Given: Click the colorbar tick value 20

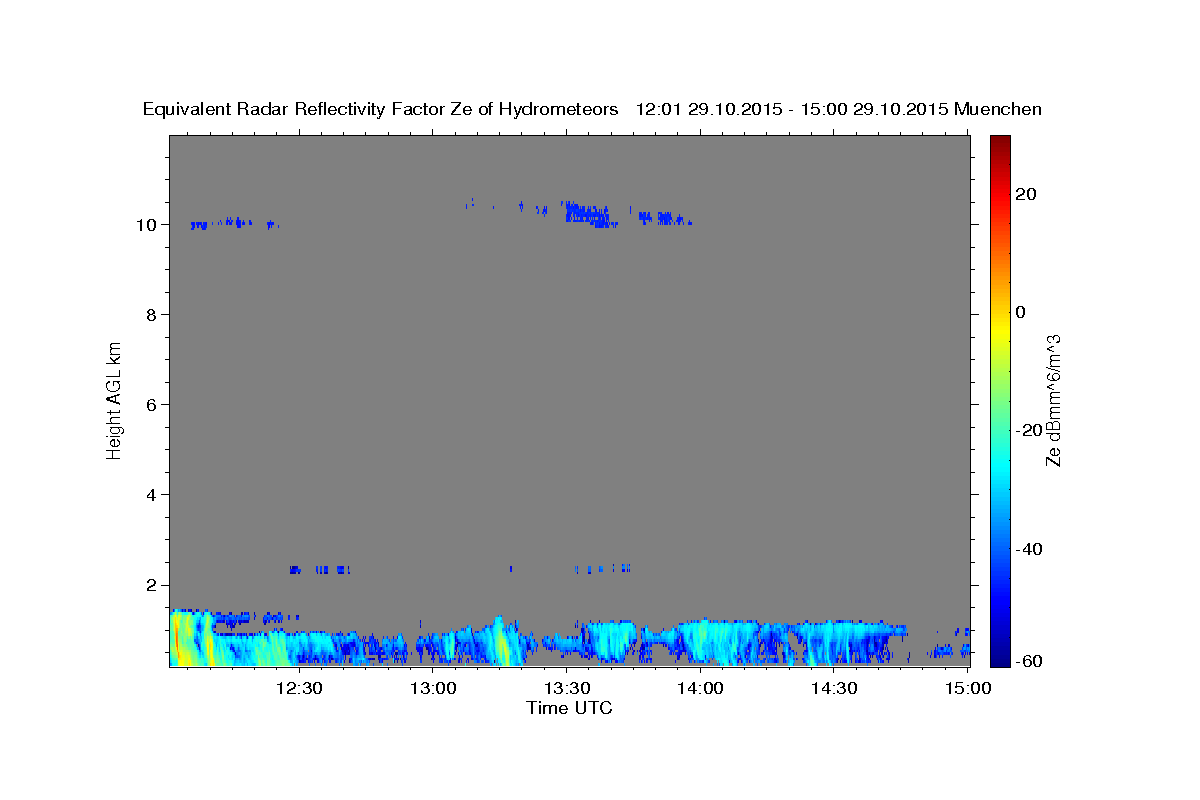Looking at the screenshot, I should click(1025, 194).
